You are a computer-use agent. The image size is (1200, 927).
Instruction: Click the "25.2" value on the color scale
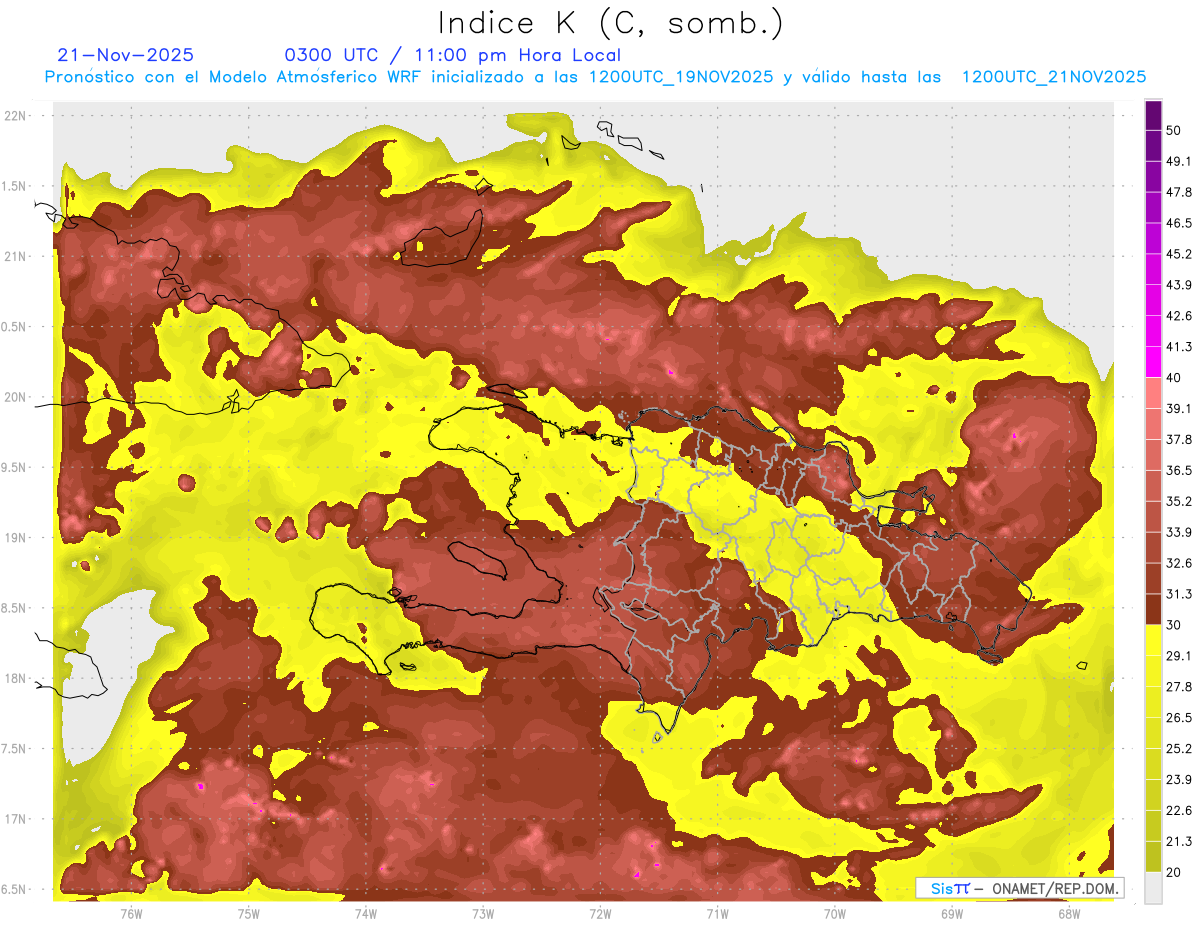click(x=1178, y=749)
